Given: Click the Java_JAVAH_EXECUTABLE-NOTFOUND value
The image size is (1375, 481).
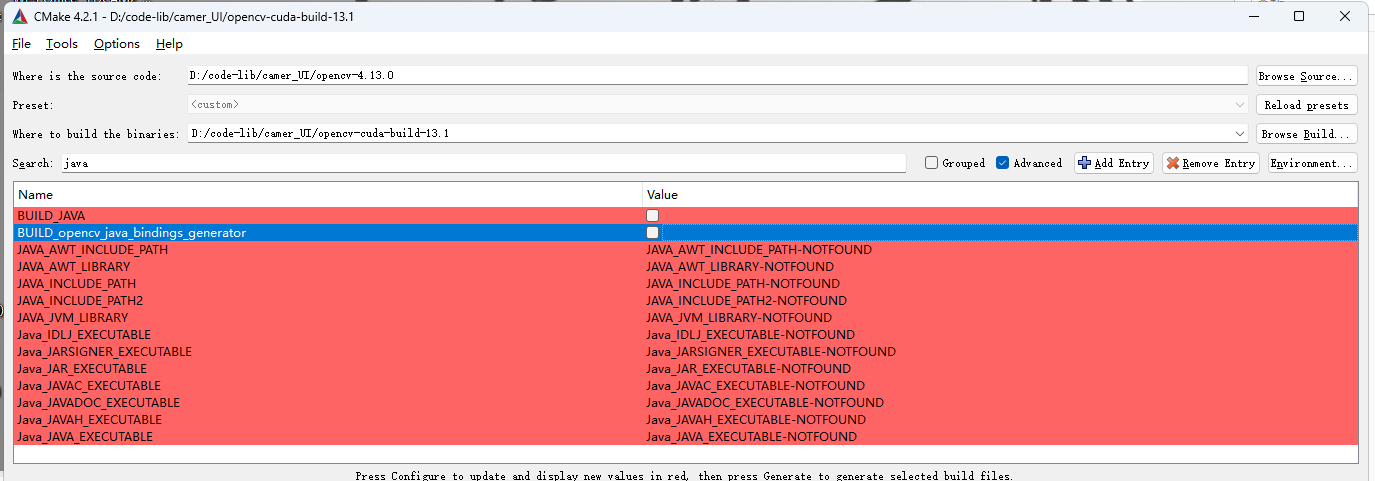Looking at the screenshot, I should tap(756, 420).
